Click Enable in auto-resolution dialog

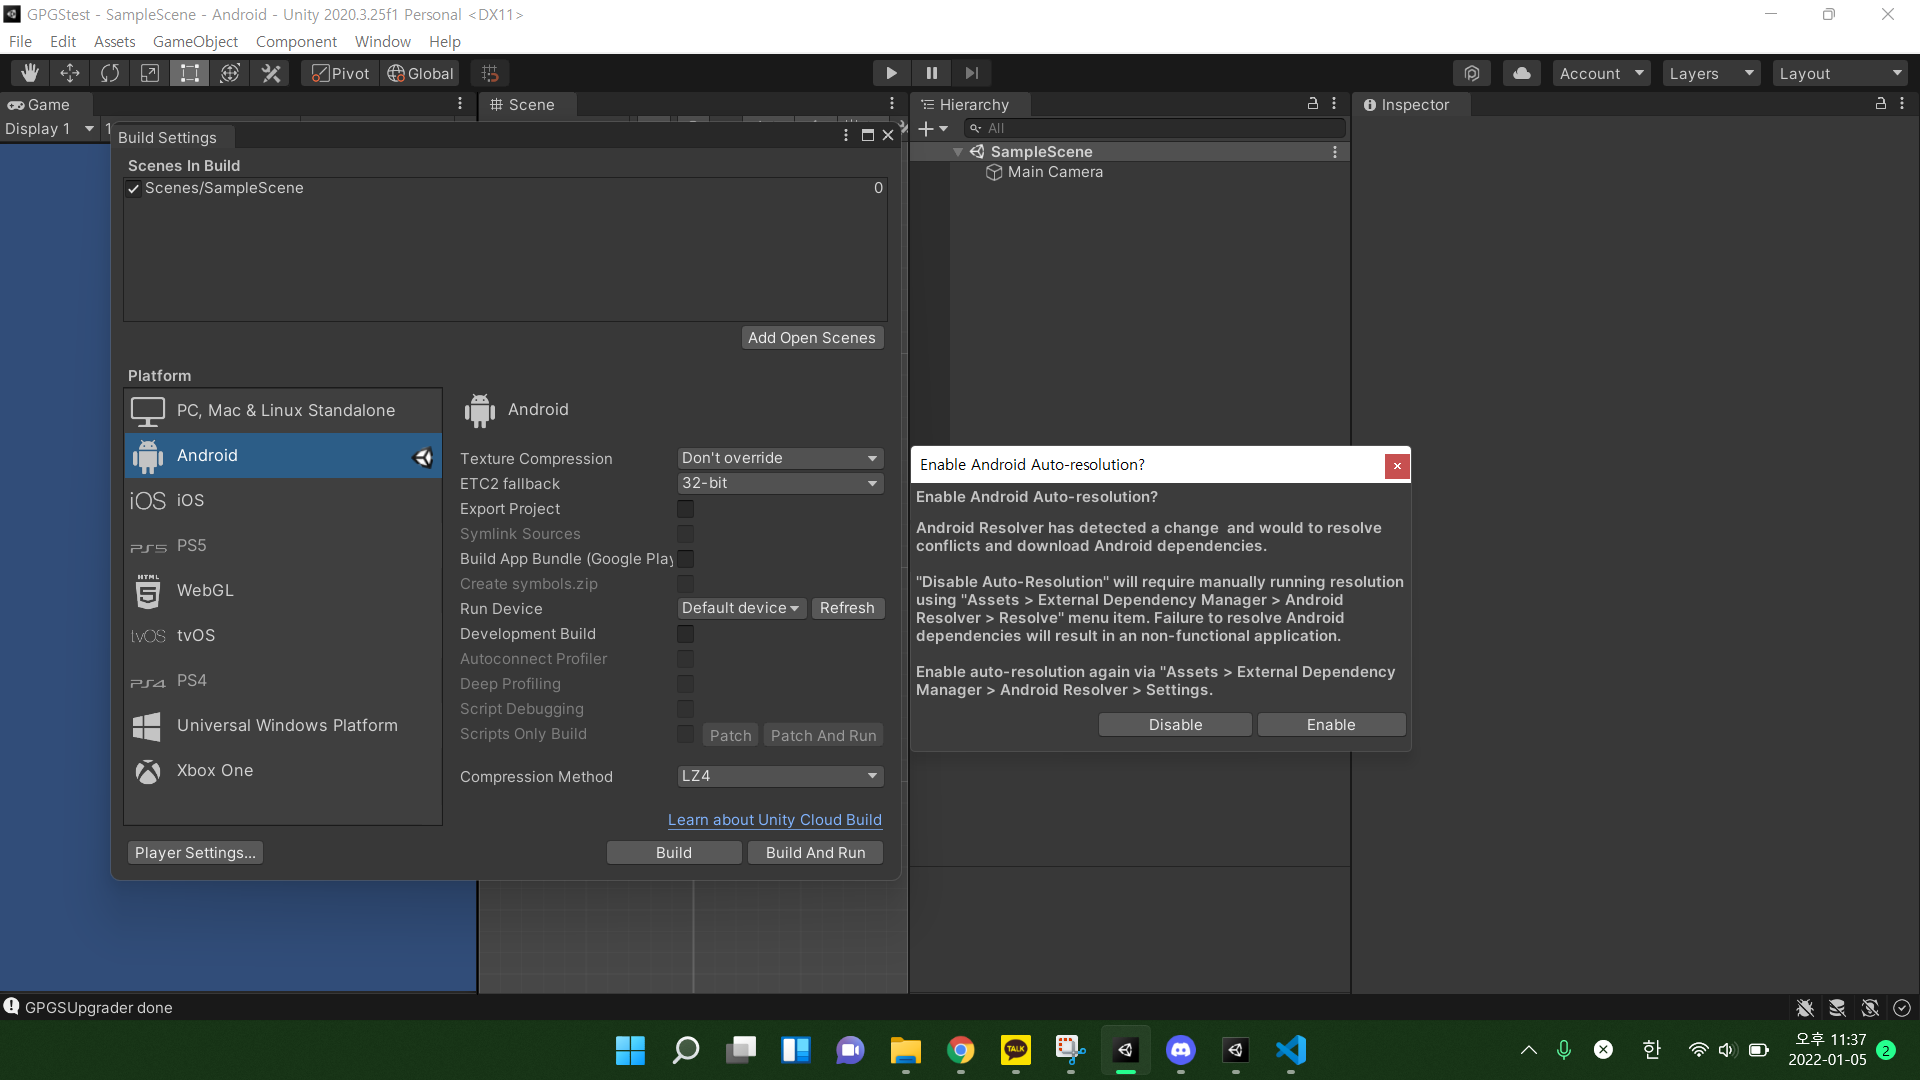click(1331, 725)
